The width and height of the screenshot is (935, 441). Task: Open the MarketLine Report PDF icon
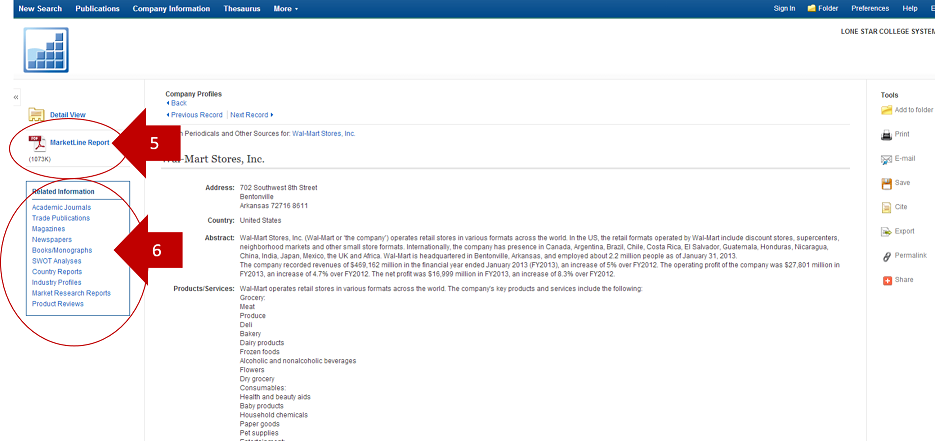(x=37, y=143)
